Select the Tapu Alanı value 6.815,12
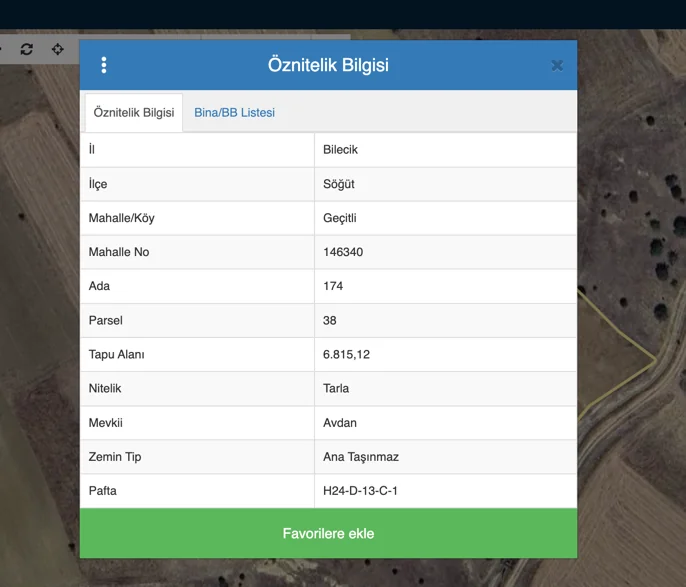Image resolution: width=686 pixels, height=587 pixels. click(346, 354)
